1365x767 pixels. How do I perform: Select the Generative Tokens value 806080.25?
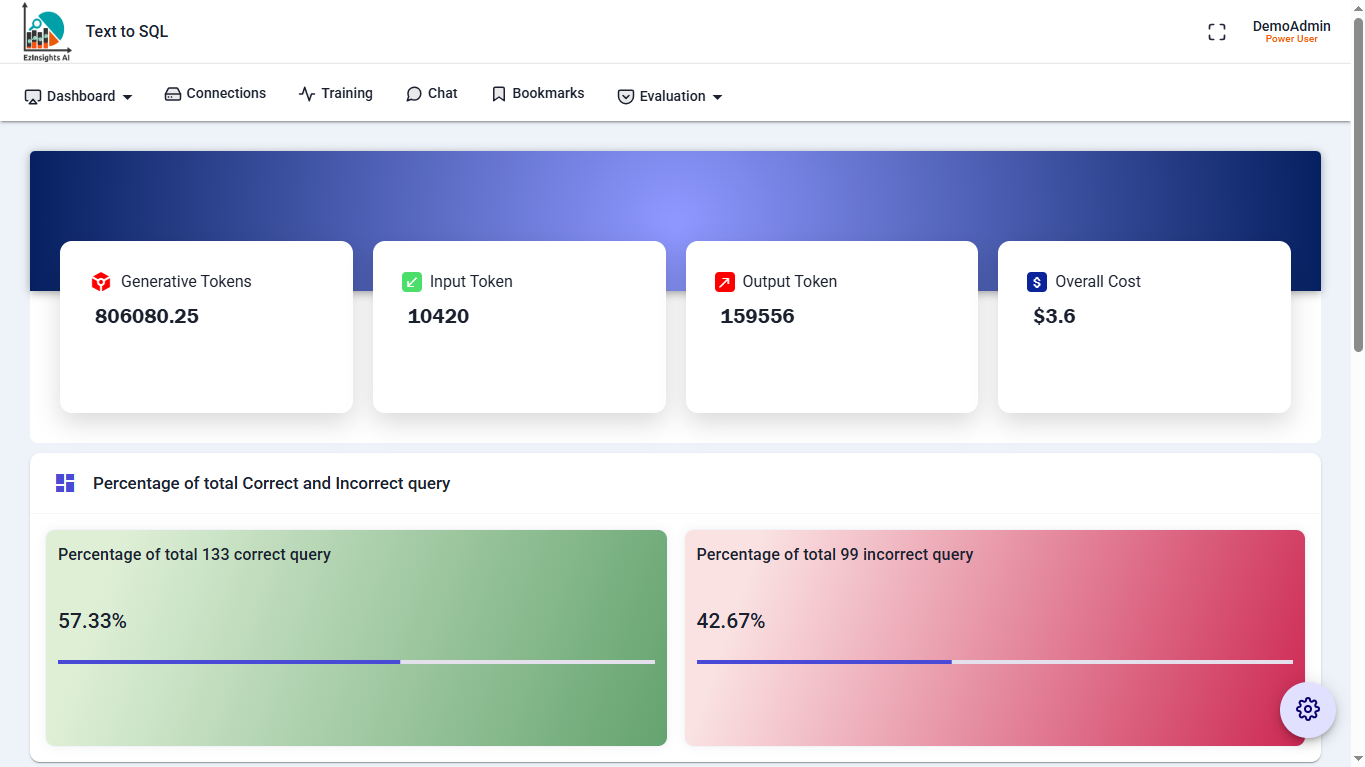coord(147,317)
